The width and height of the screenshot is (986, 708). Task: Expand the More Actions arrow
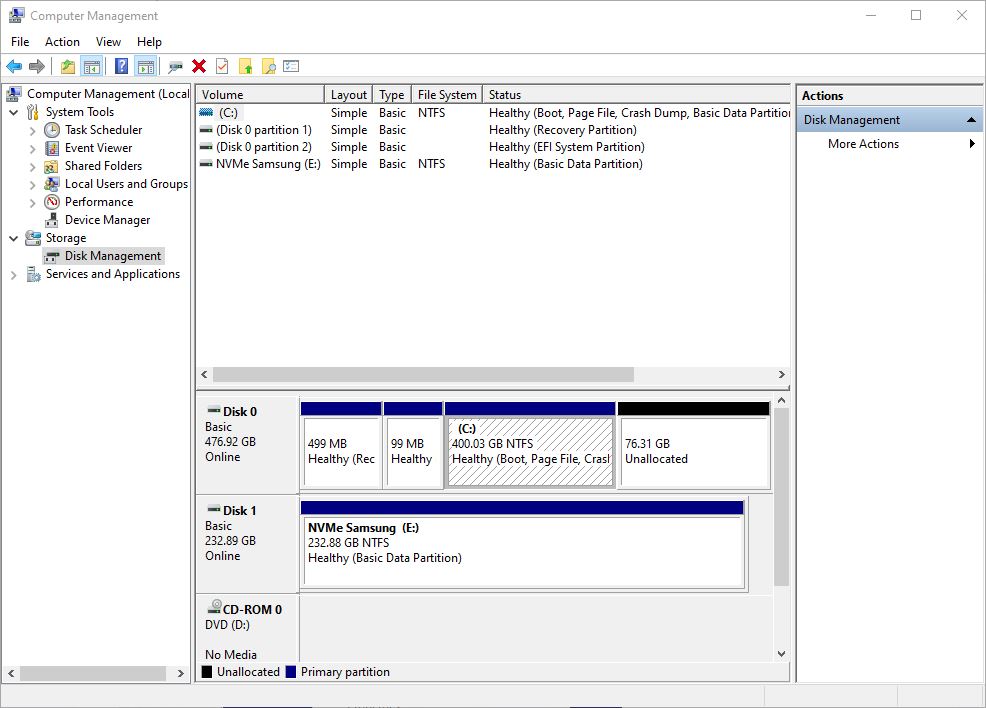coord(971,143)
